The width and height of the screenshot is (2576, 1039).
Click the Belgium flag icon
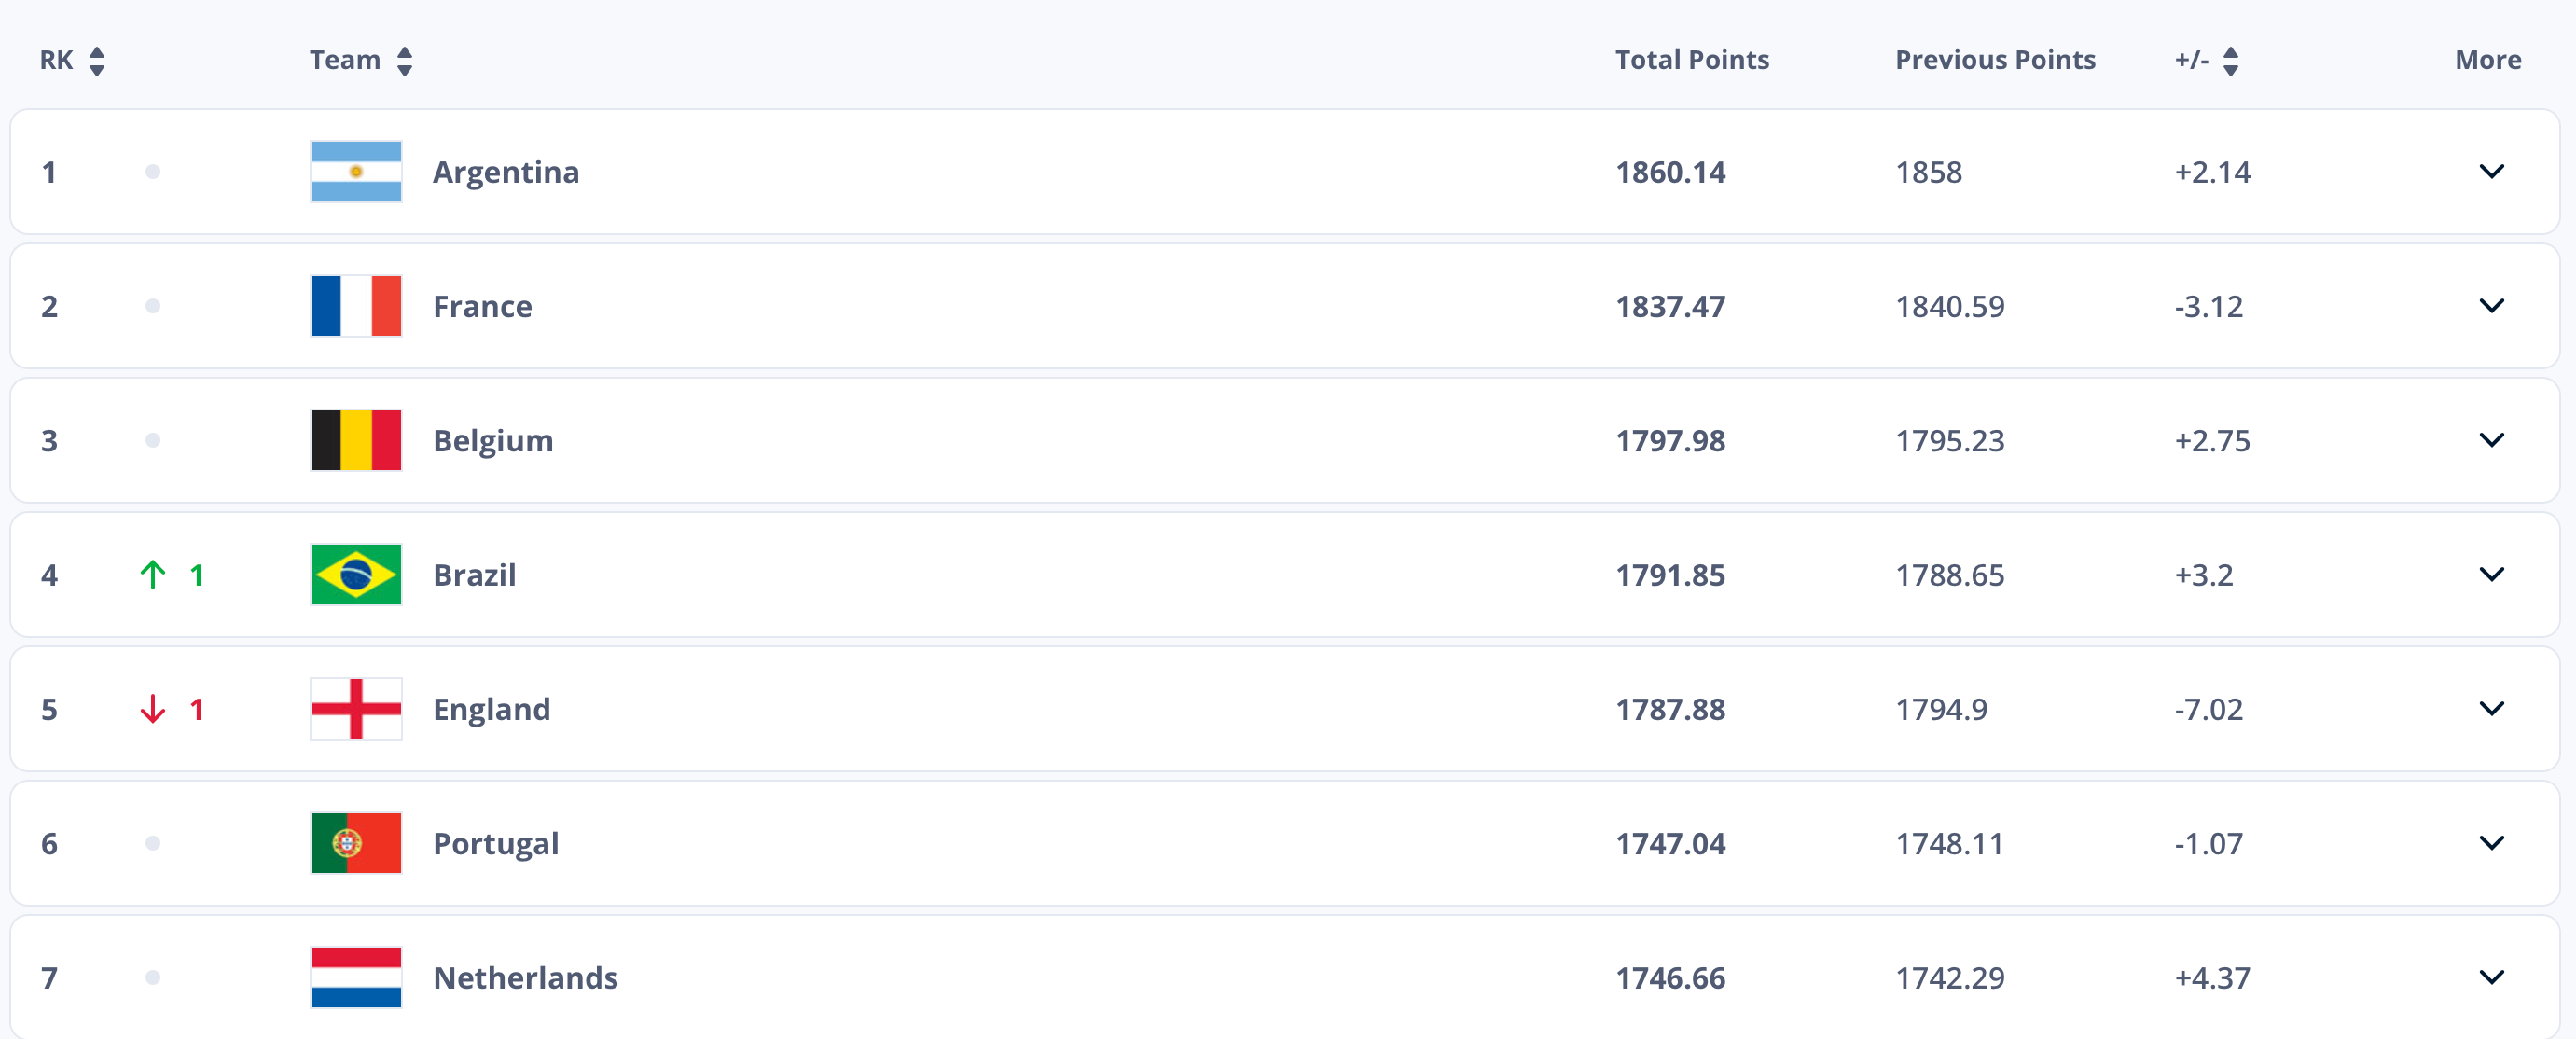point(356,440)
